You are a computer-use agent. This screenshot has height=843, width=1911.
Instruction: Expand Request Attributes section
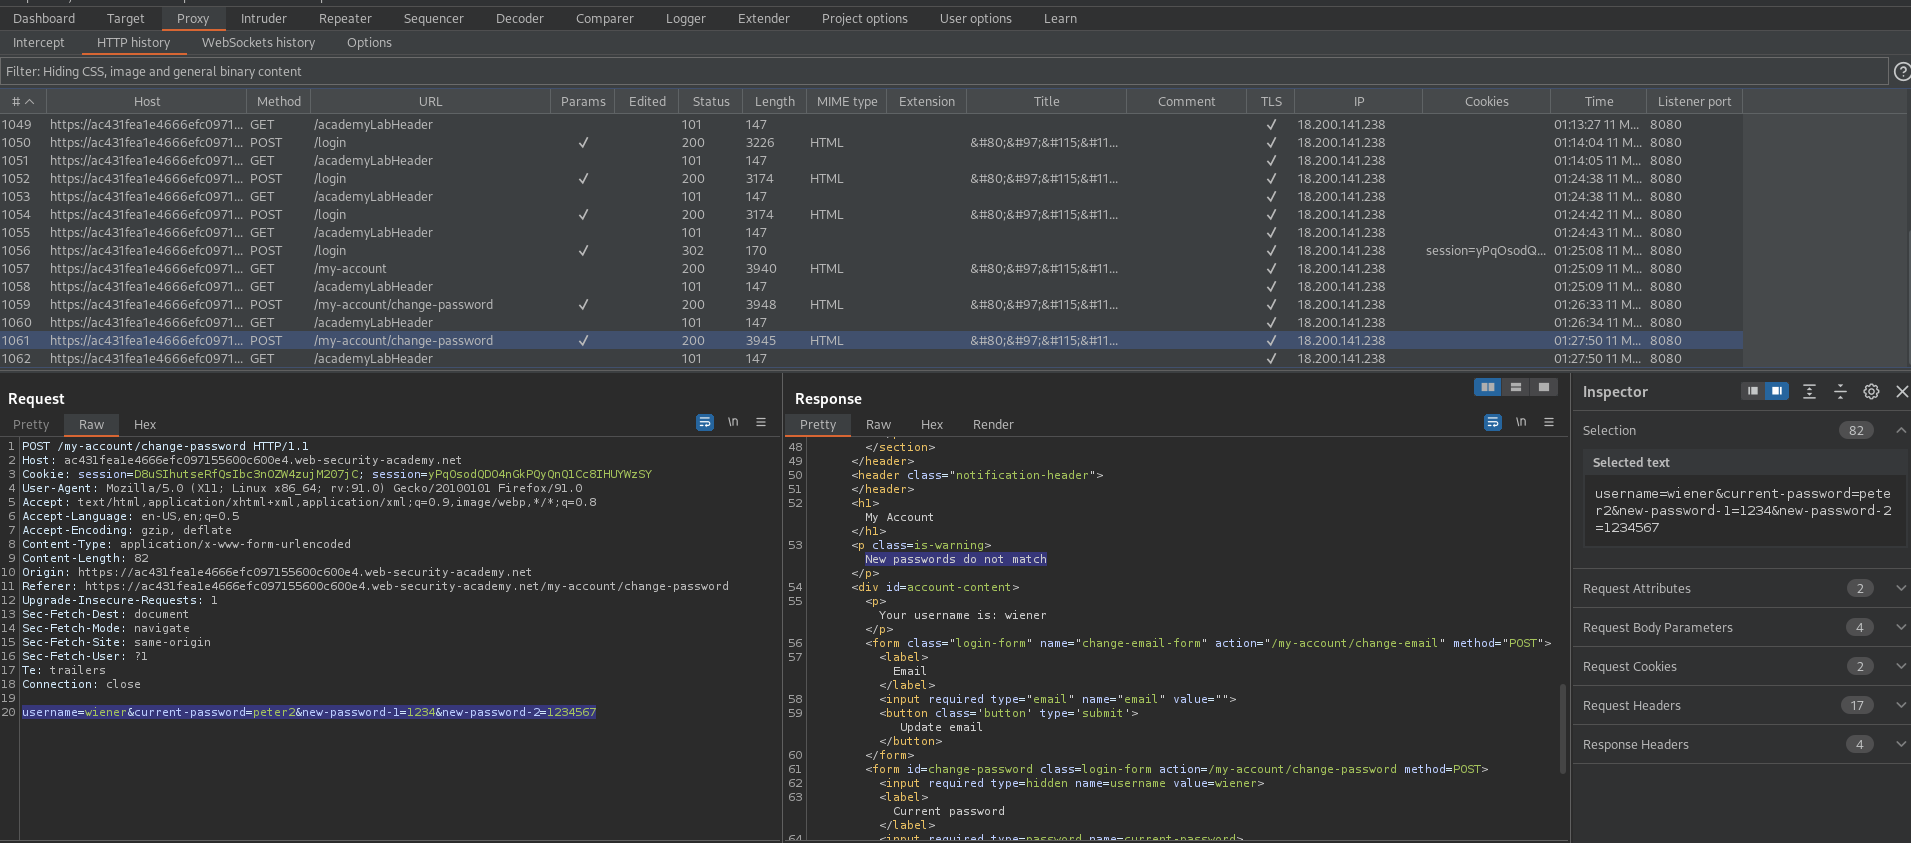[1900, 588]
